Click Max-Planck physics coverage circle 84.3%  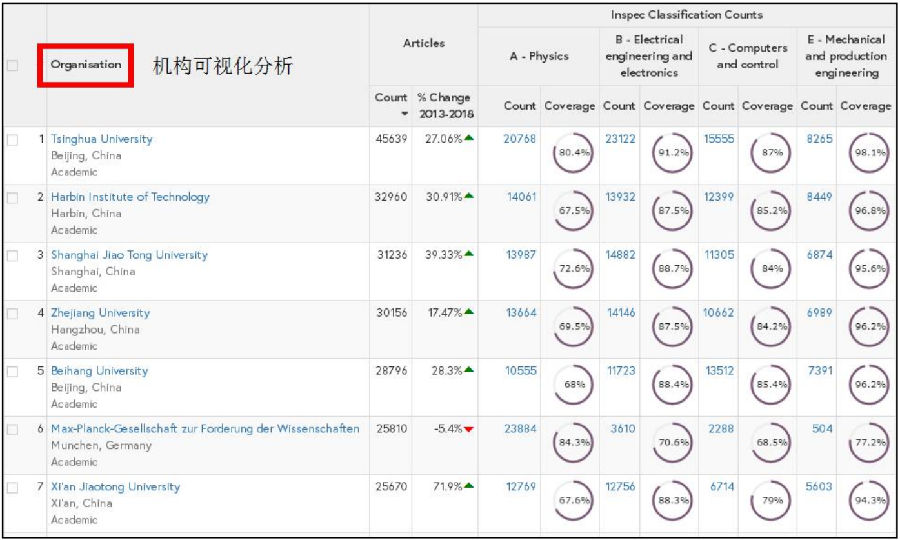[572, 443]
